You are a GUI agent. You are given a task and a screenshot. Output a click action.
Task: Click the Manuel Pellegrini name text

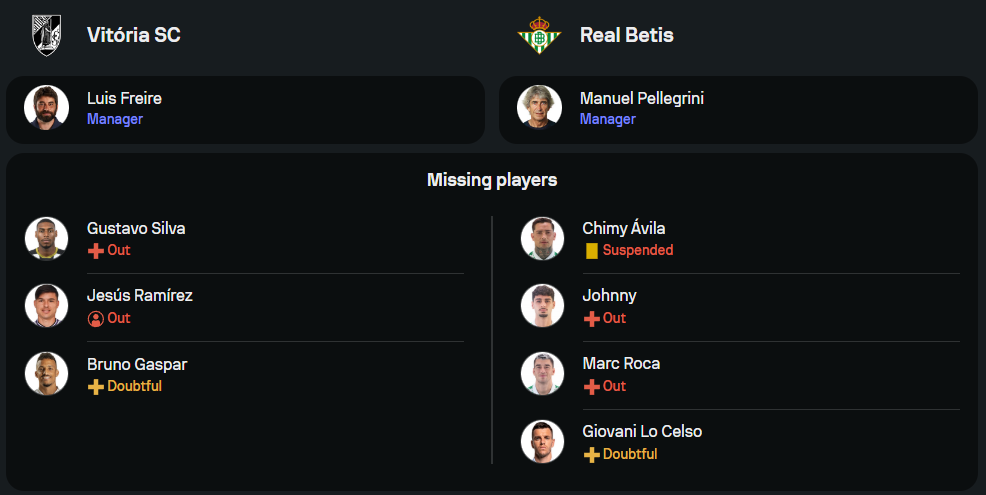(641, 99)
